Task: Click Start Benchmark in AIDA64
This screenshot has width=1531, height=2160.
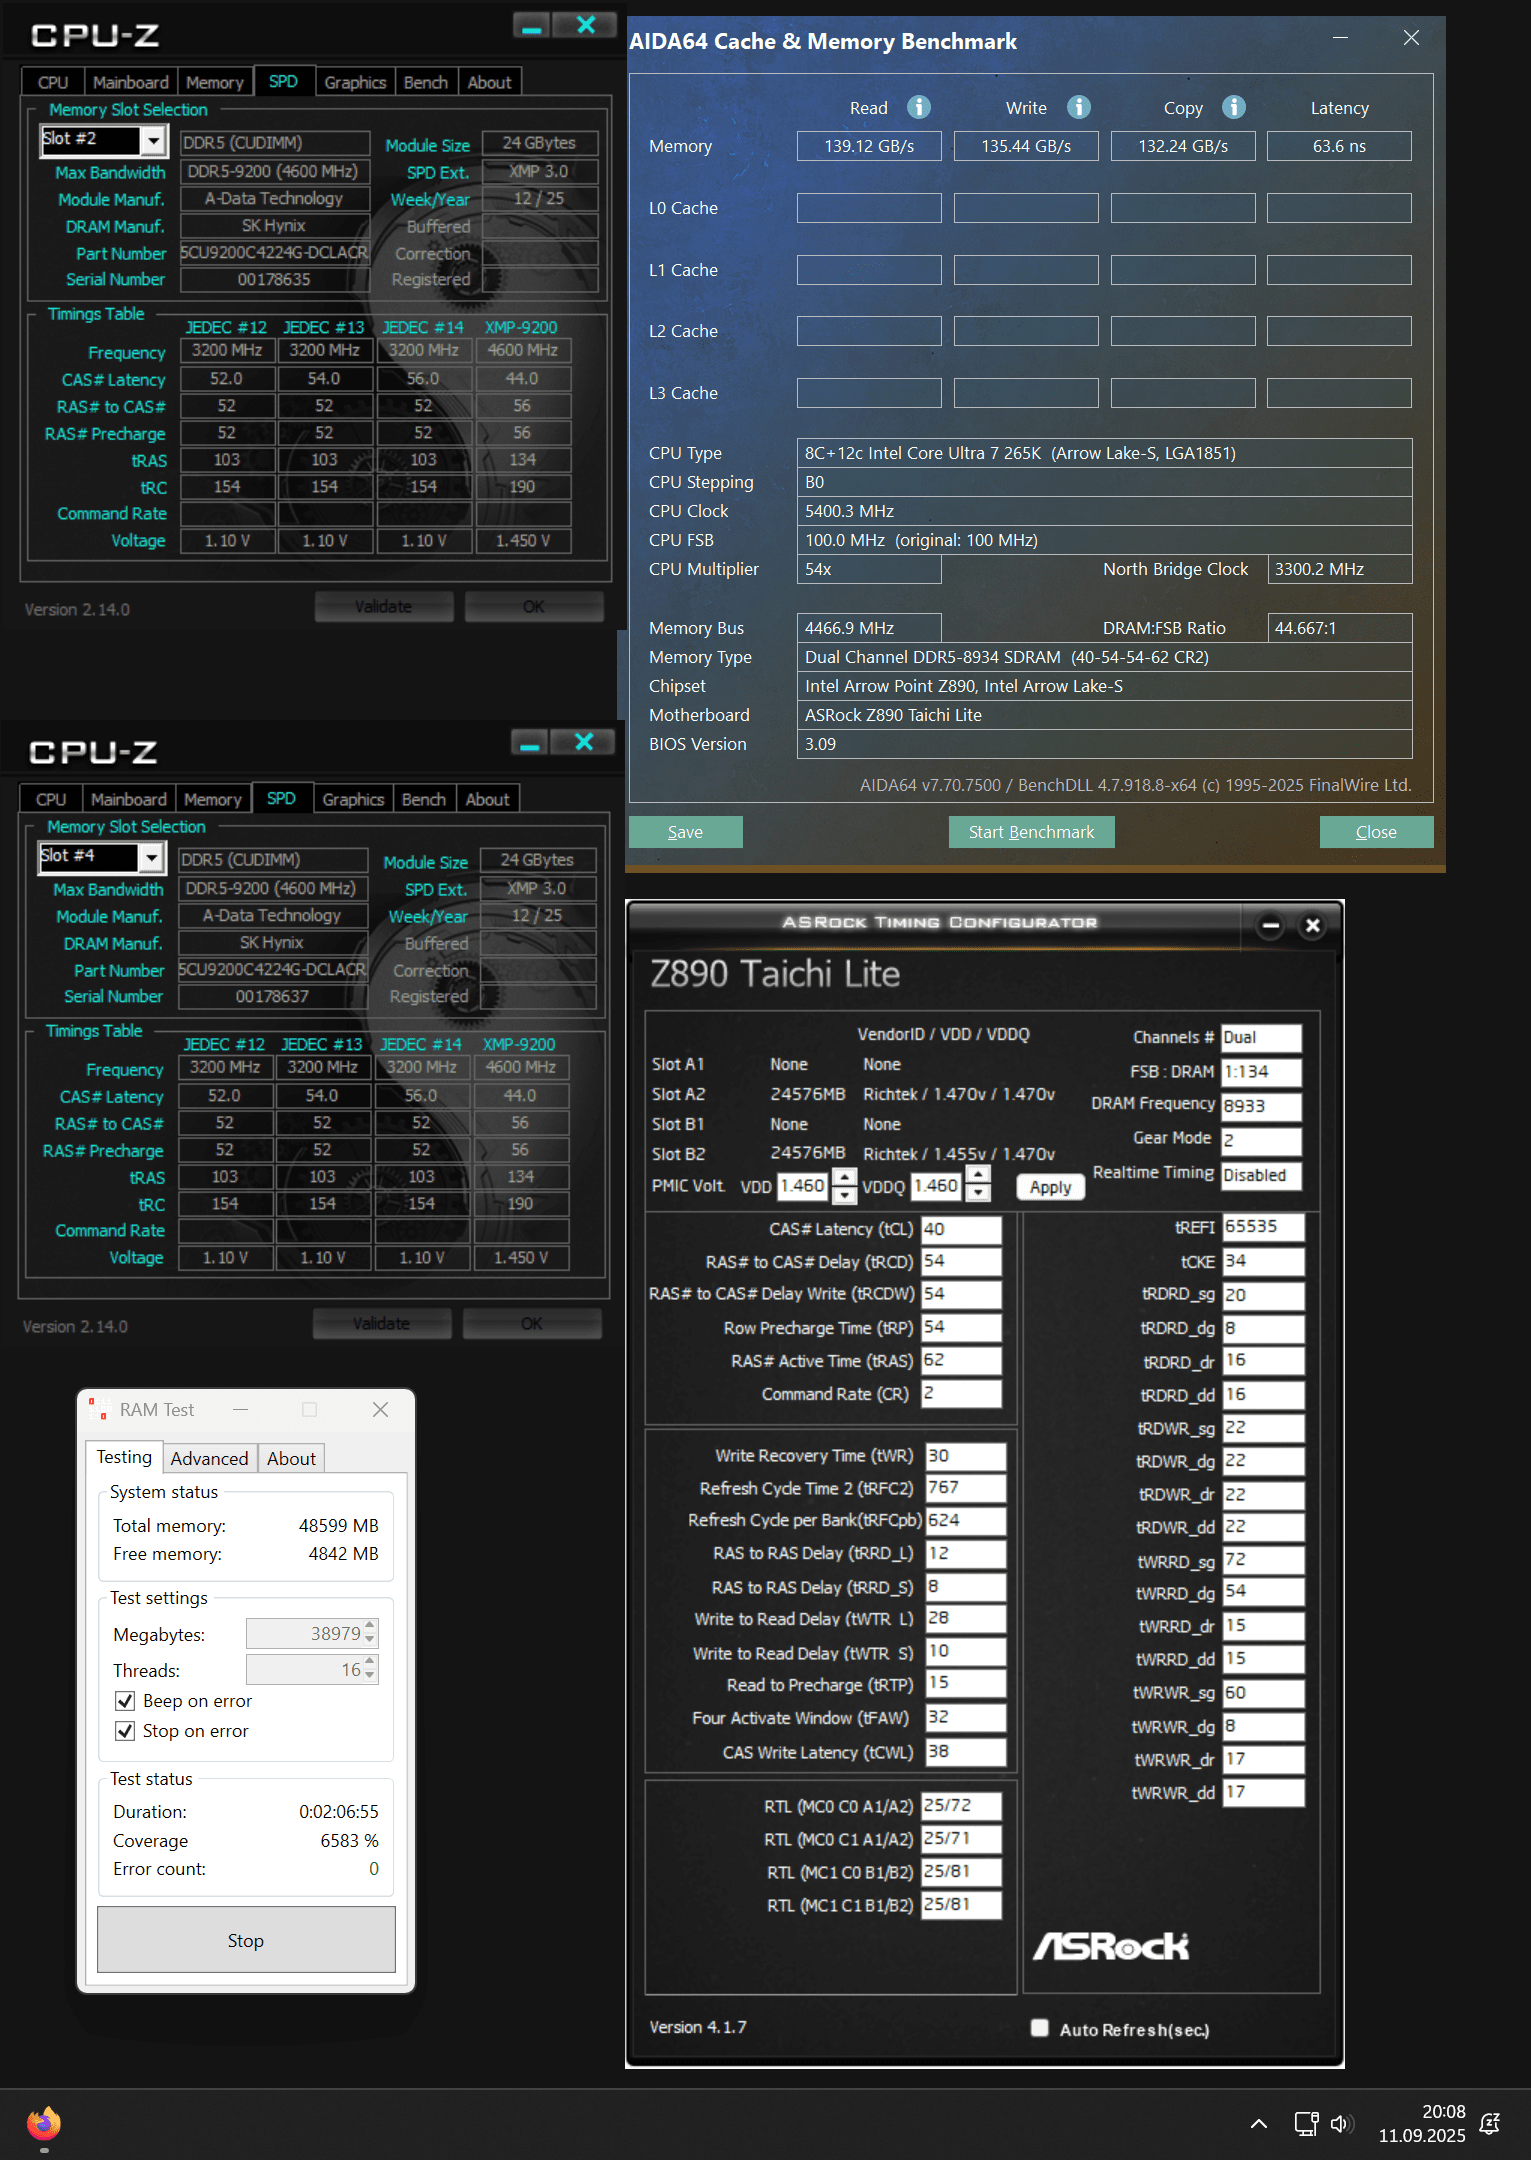Action: [x=1031, y=832]
